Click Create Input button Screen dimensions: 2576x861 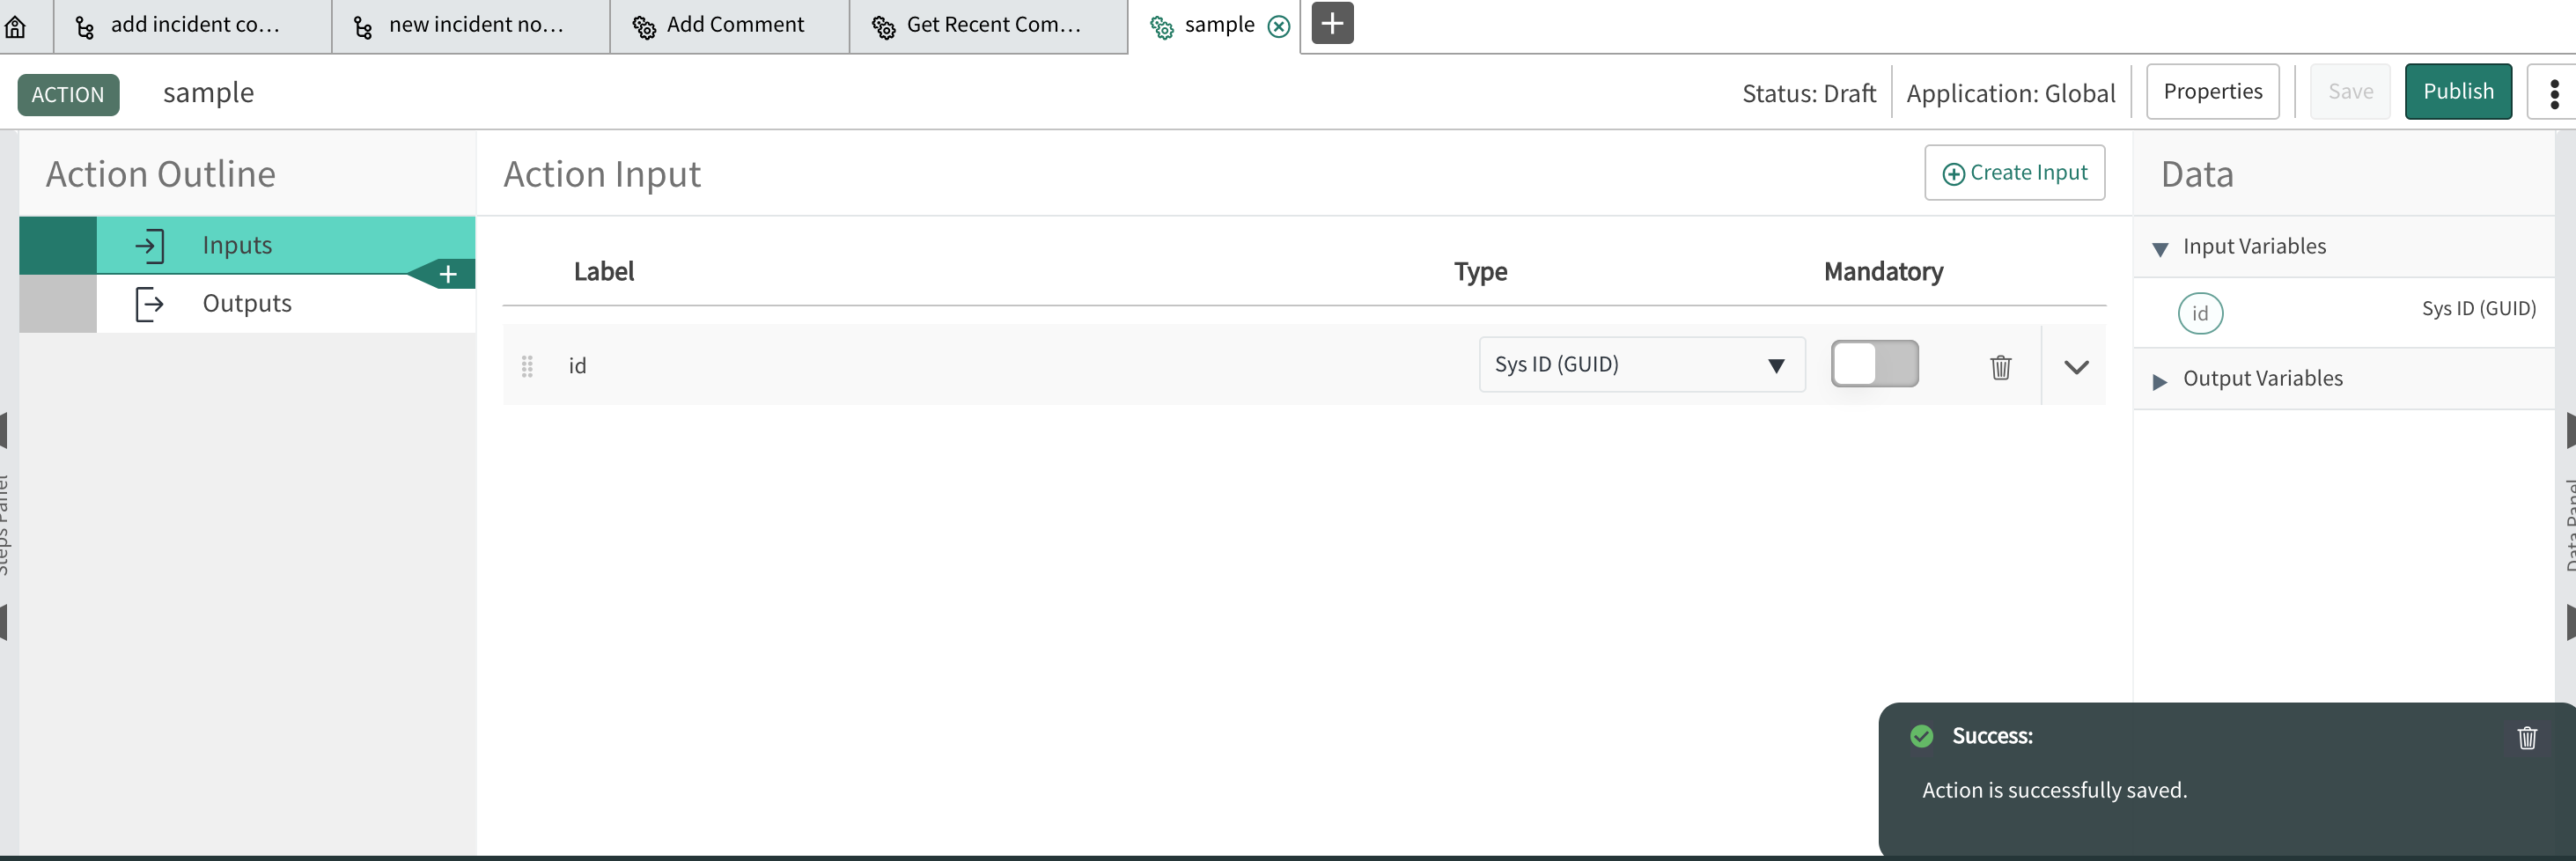pyautogui.click(x=2014, y=173)
